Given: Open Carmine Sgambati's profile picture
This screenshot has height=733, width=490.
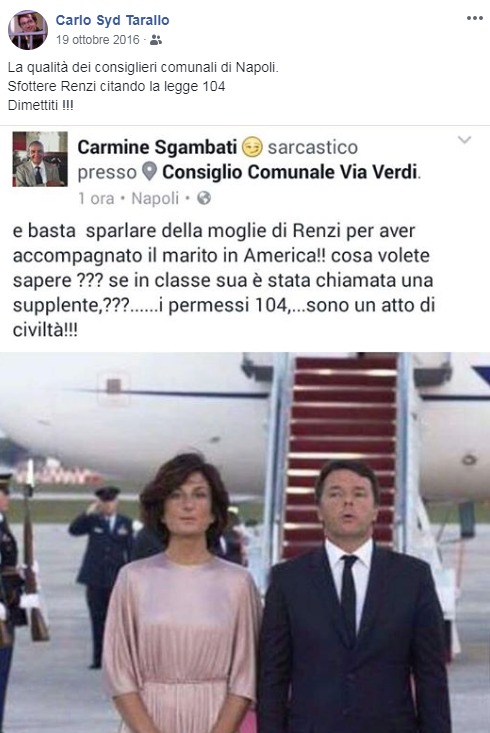Looking at the screenshot, I should tap(40, 159).
